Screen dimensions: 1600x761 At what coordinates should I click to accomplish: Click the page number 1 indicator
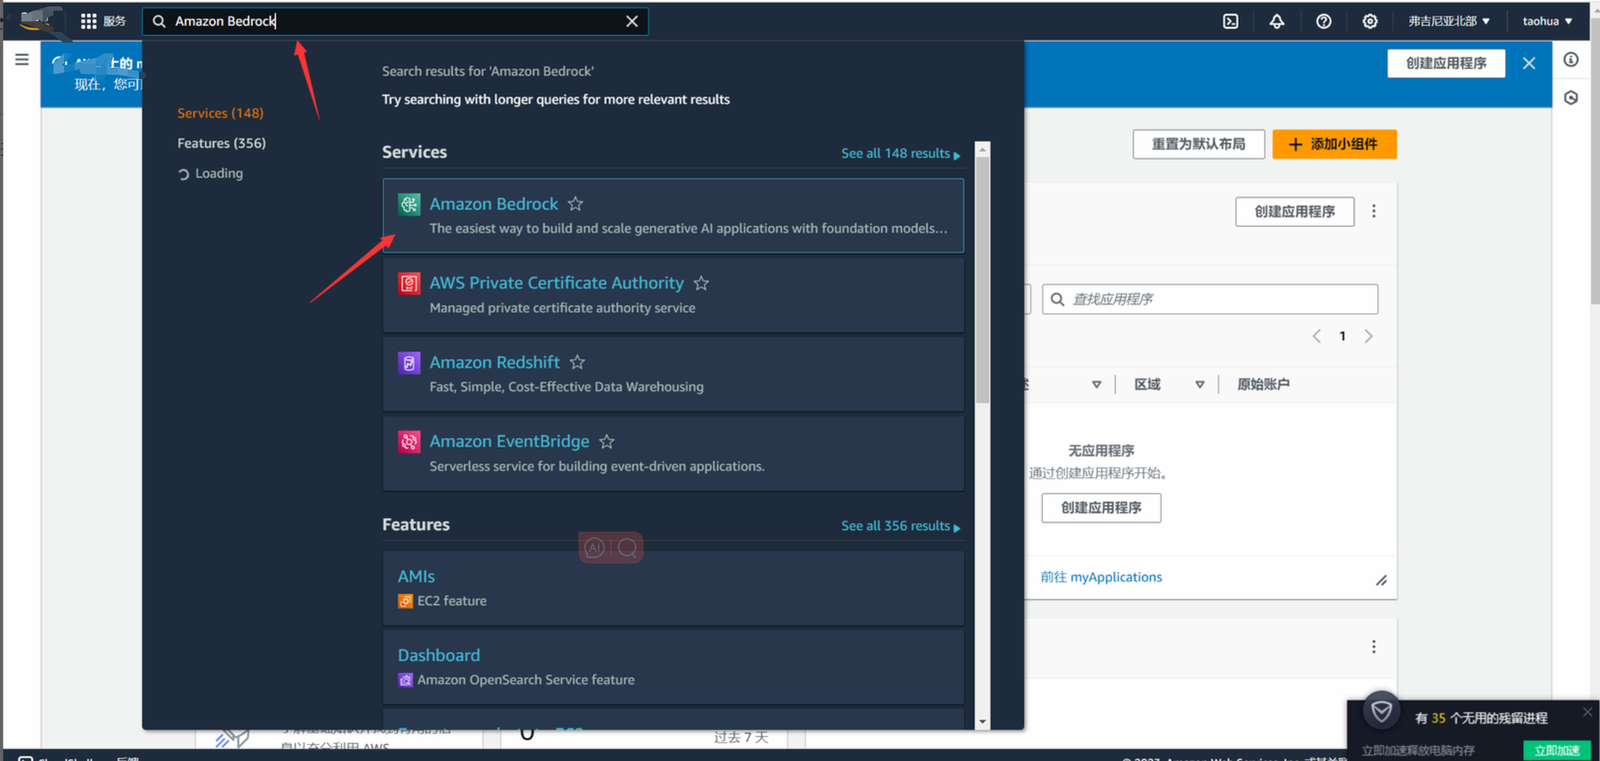pos(1343,336)
